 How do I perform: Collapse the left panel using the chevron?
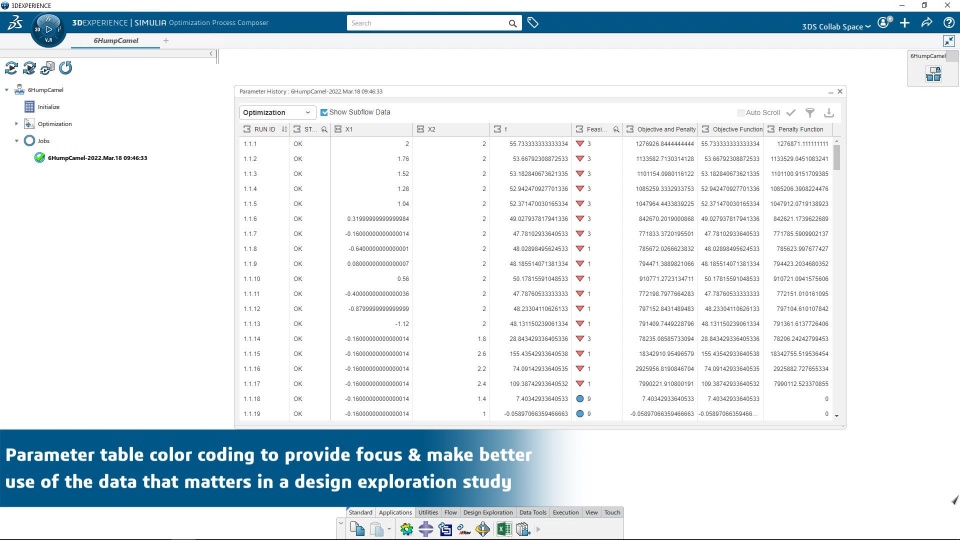pos(211,54)
